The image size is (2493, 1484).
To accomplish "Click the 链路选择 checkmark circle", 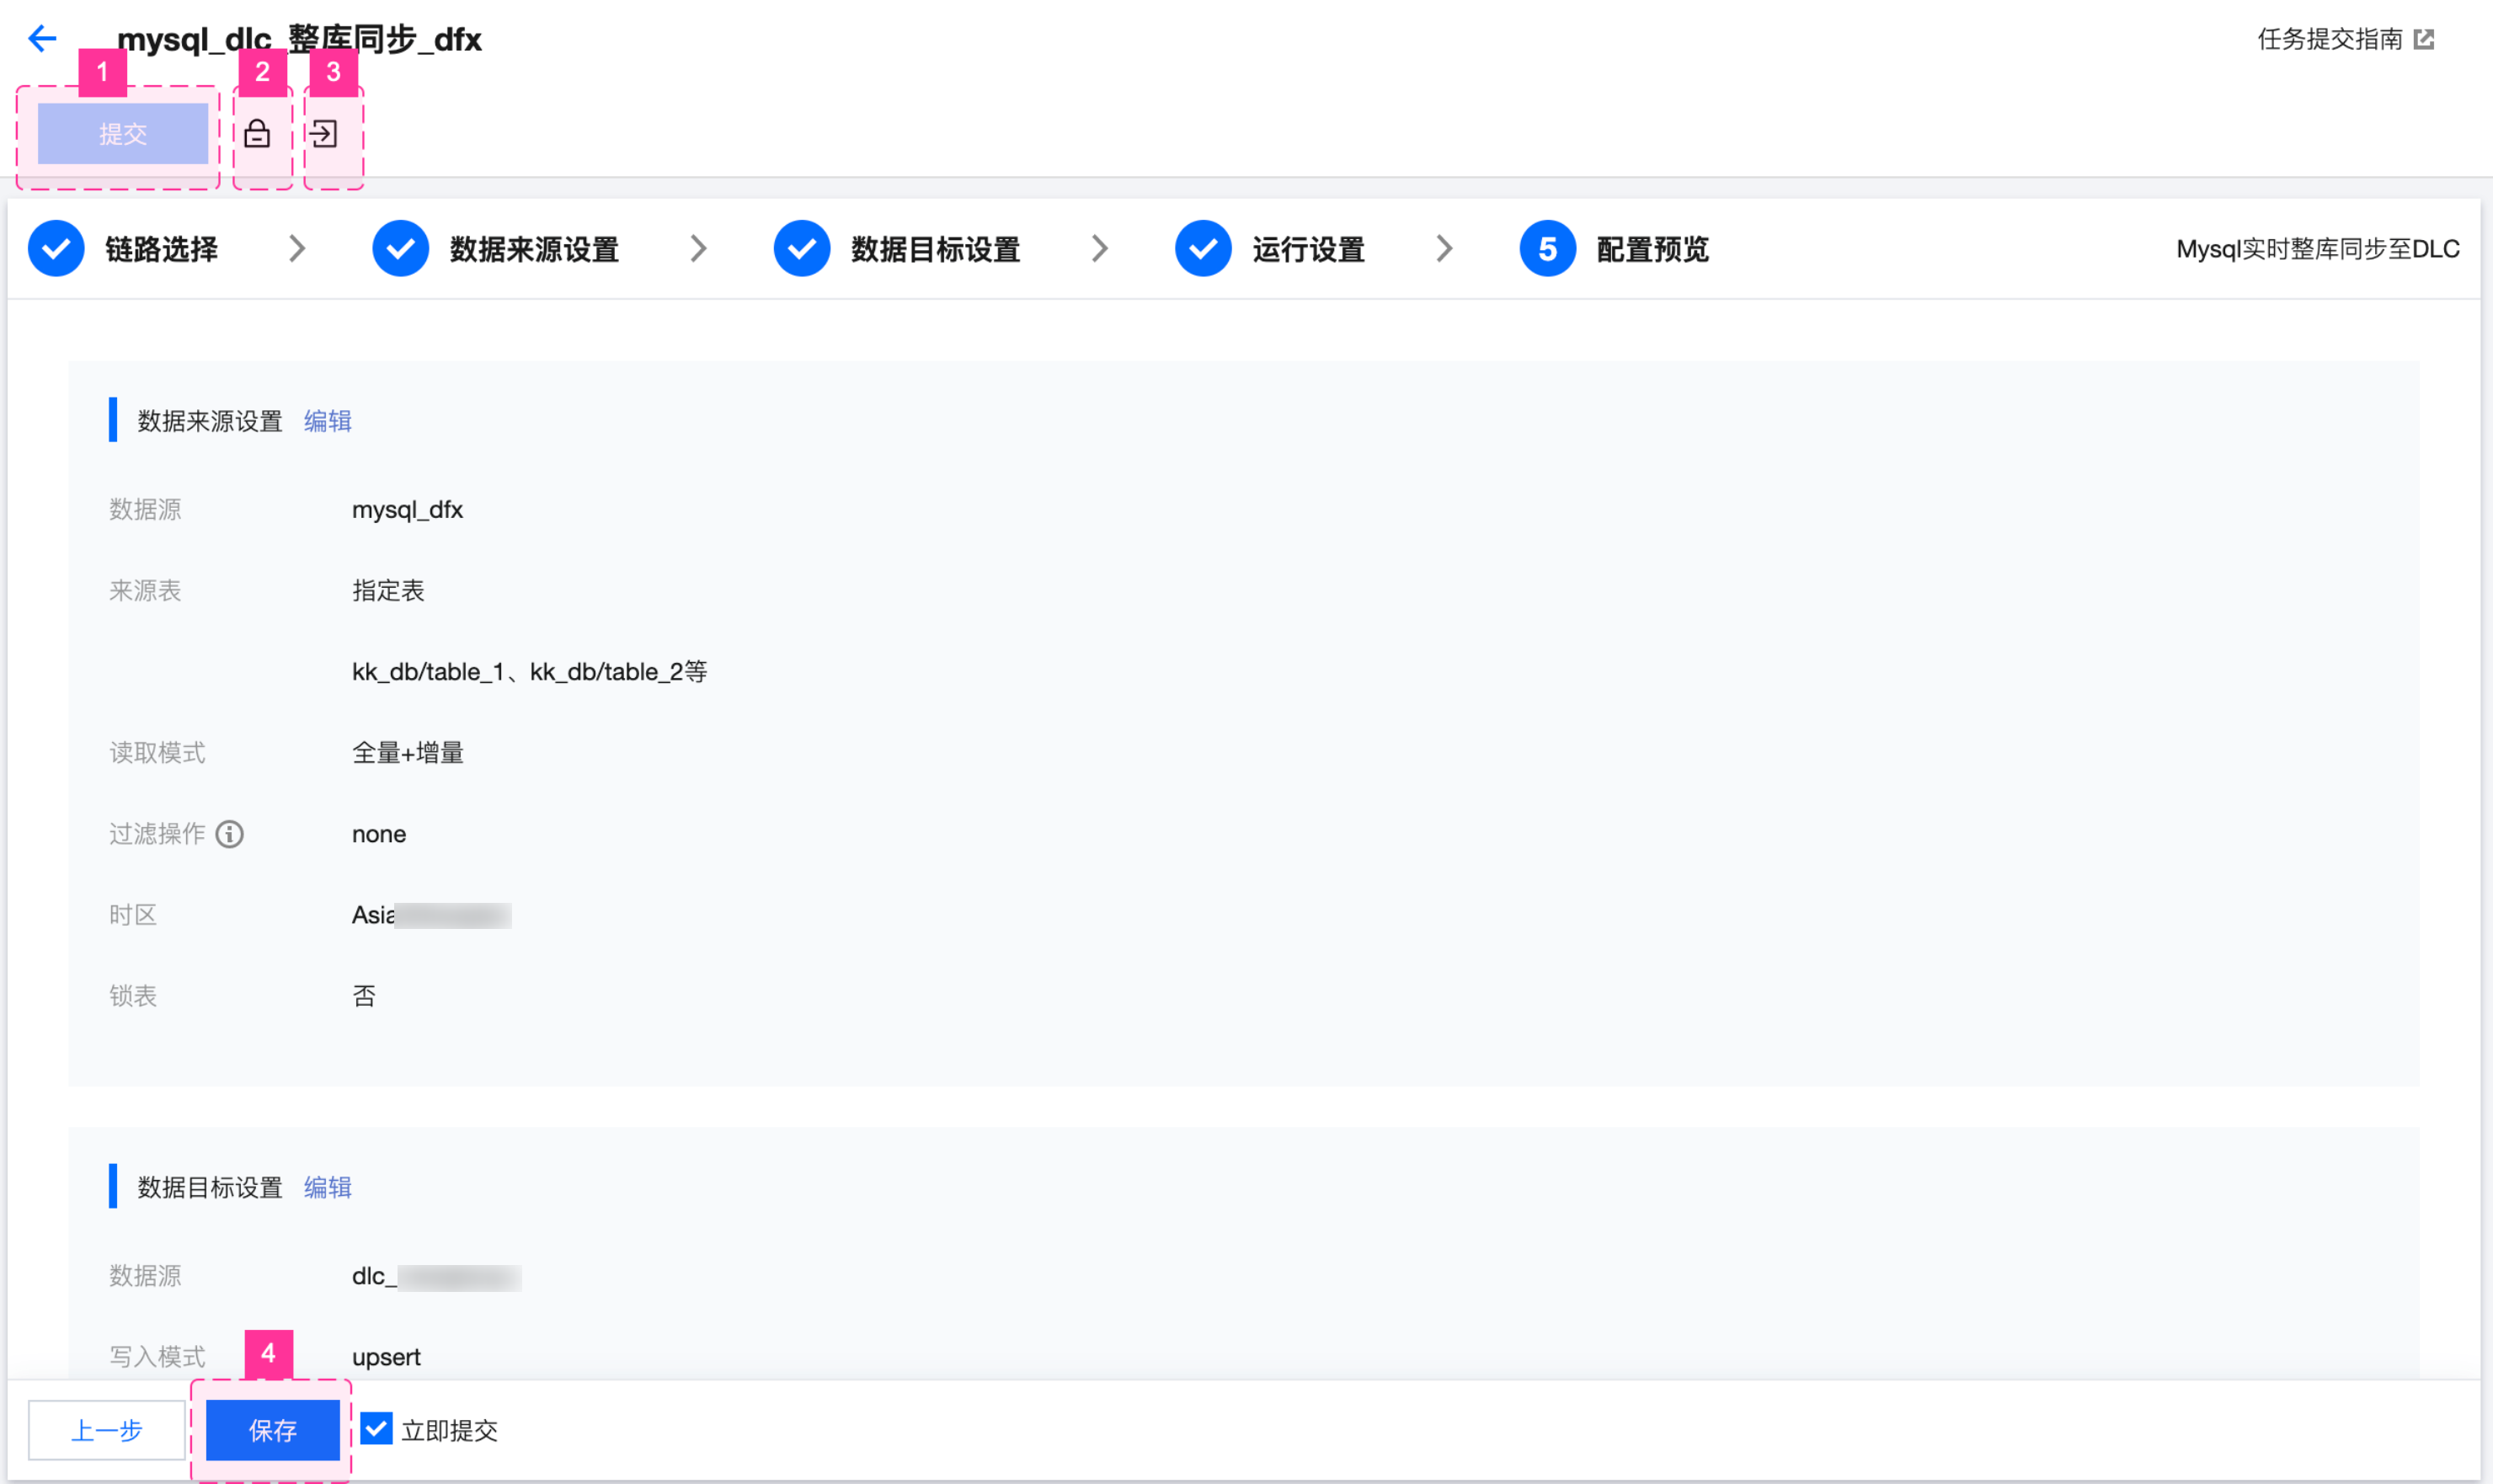I will pyautogui.click(x=56, y=249).
